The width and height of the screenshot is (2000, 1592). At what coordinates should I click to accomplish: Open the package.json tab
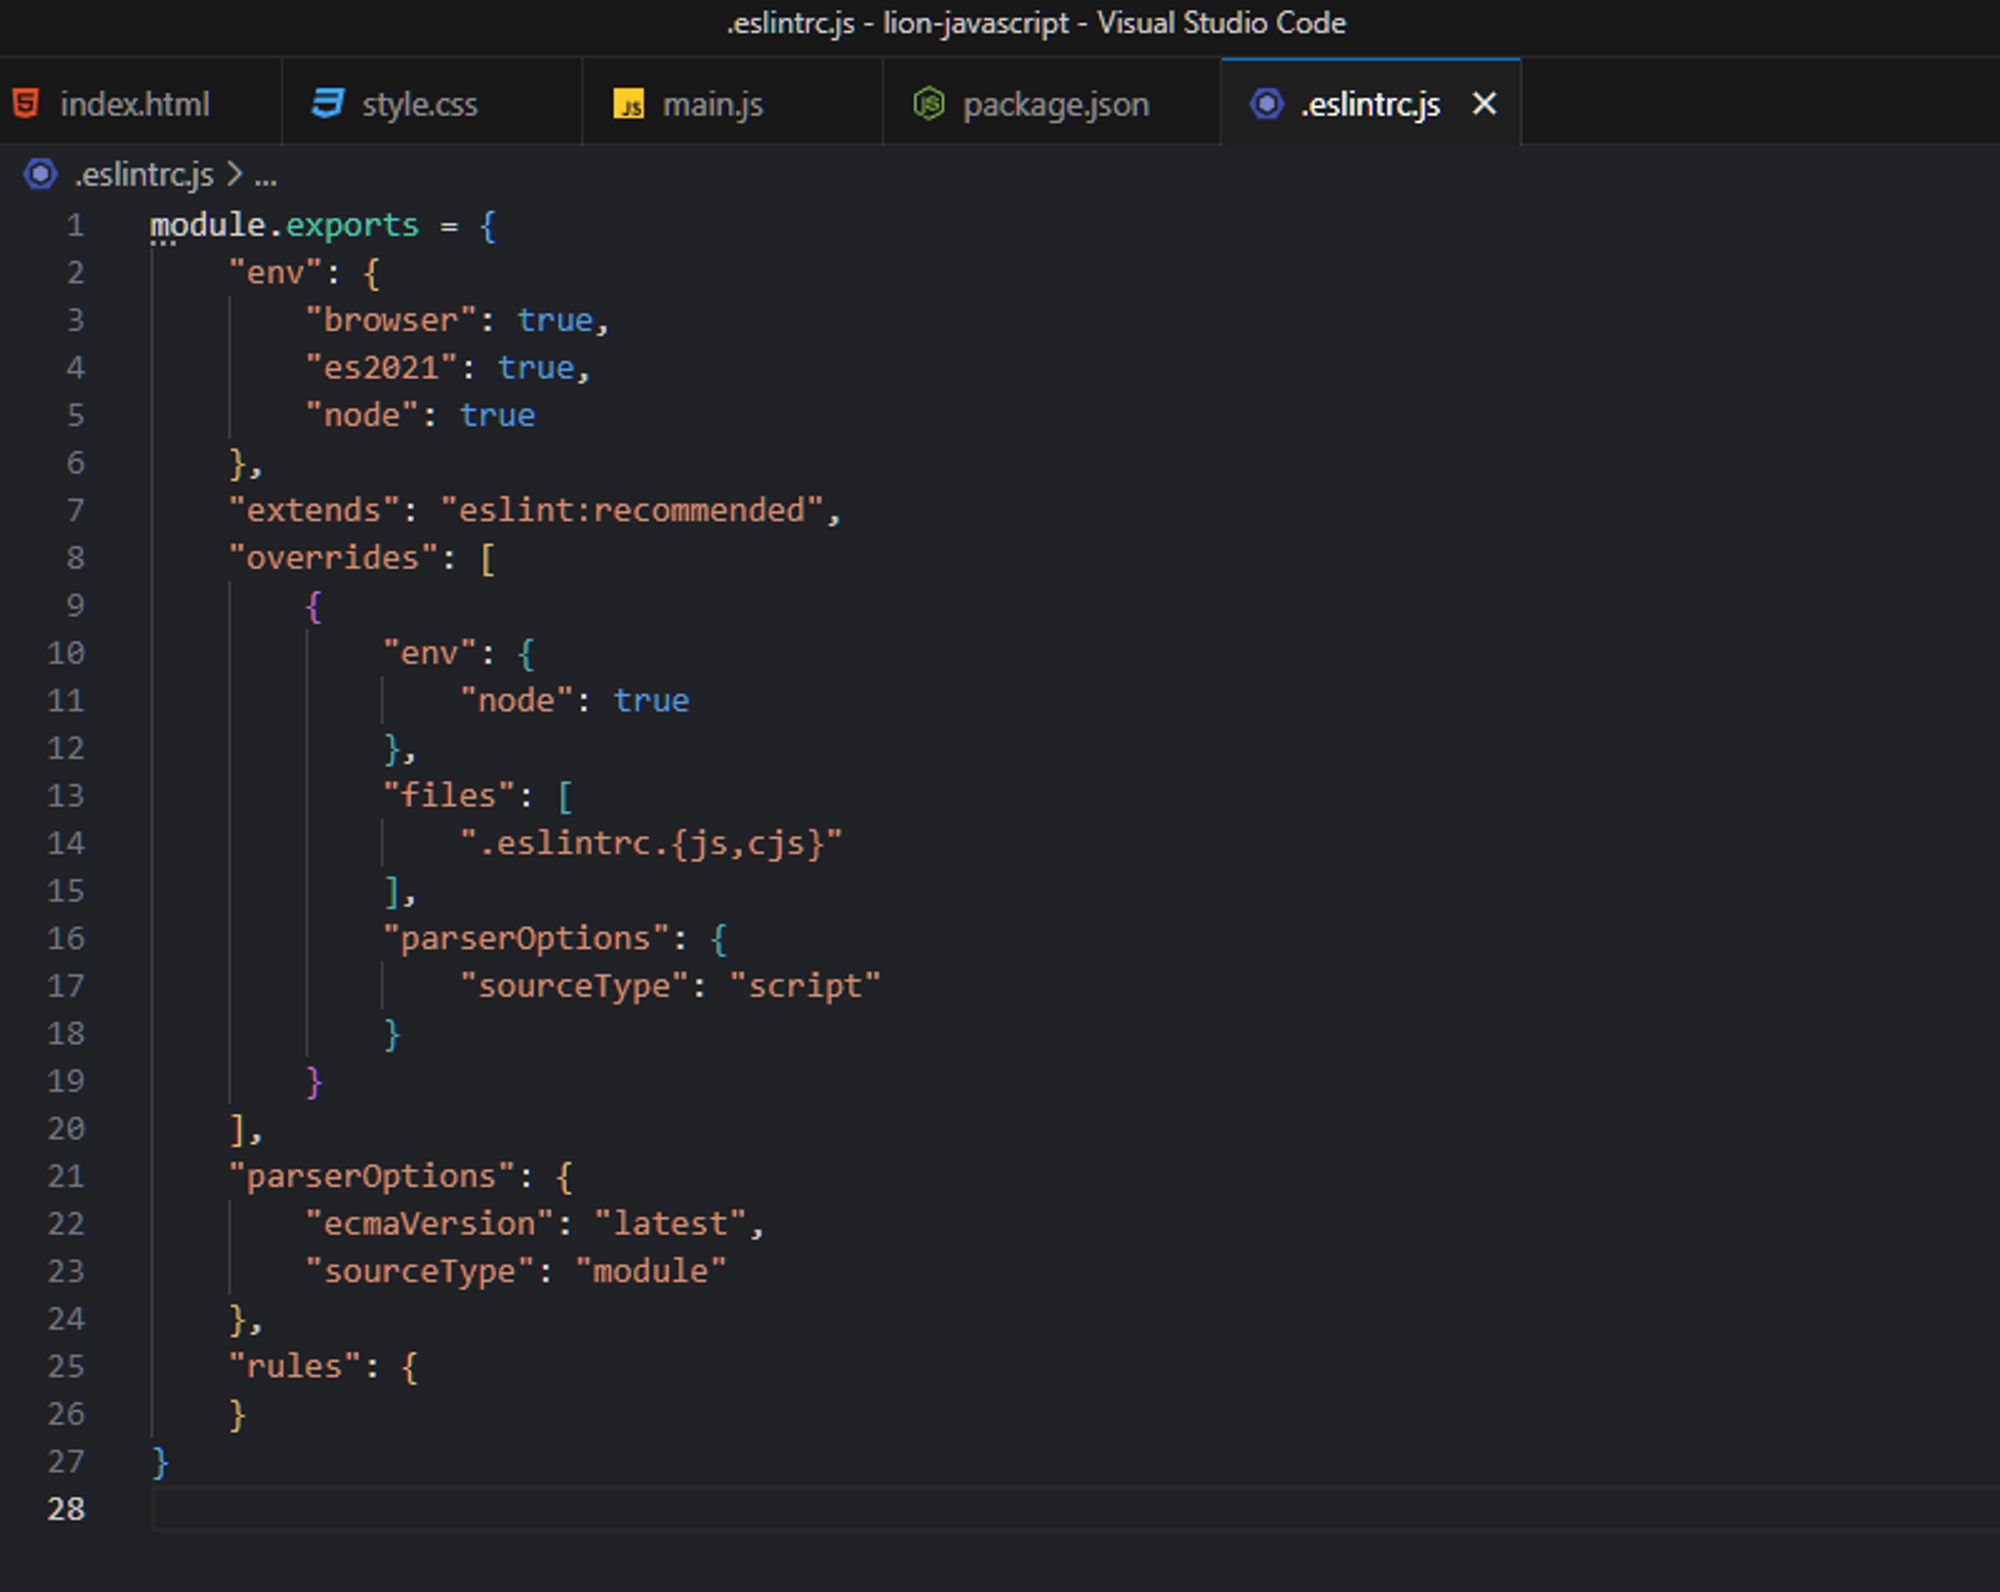tap(1055, 104)
